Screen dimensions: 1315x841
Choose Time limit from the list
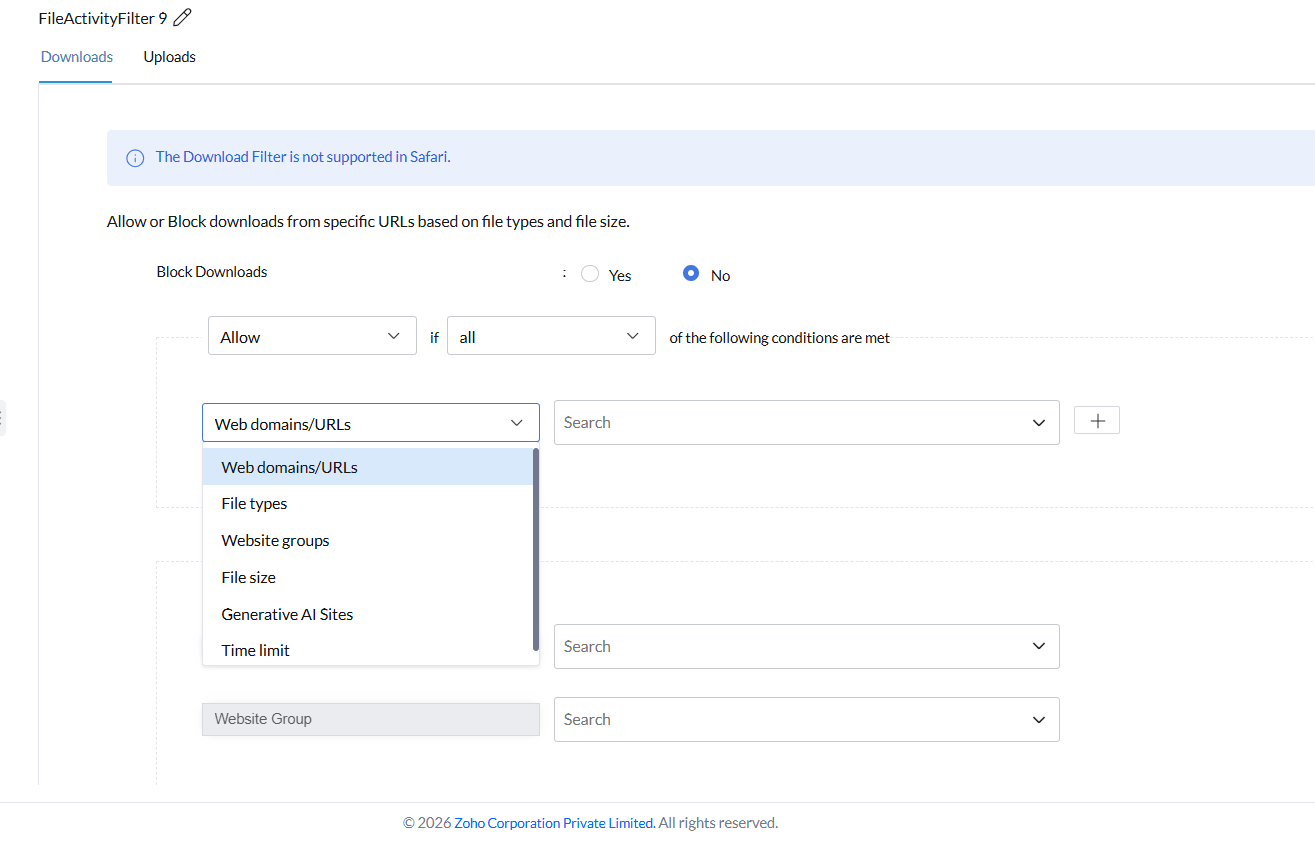(x=368, y=650)
